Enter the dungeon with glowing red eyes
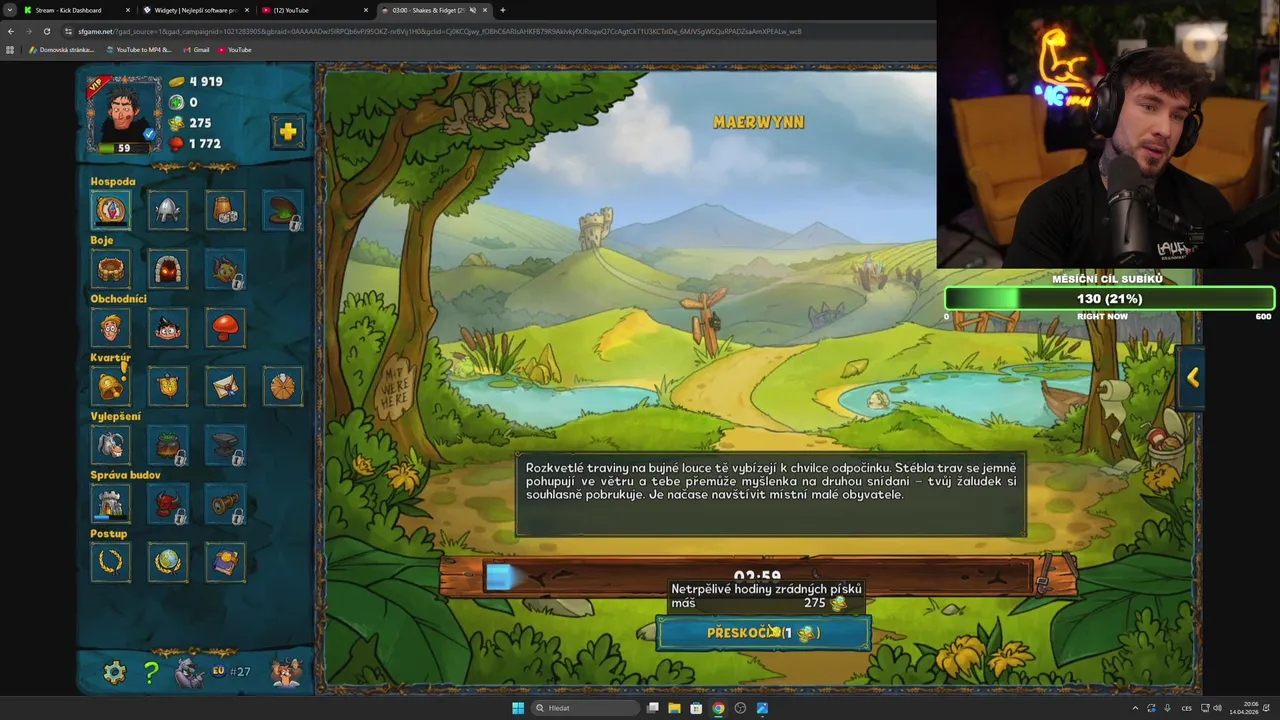This screenshot has height=720, width=1280. [x=168, y=269]
